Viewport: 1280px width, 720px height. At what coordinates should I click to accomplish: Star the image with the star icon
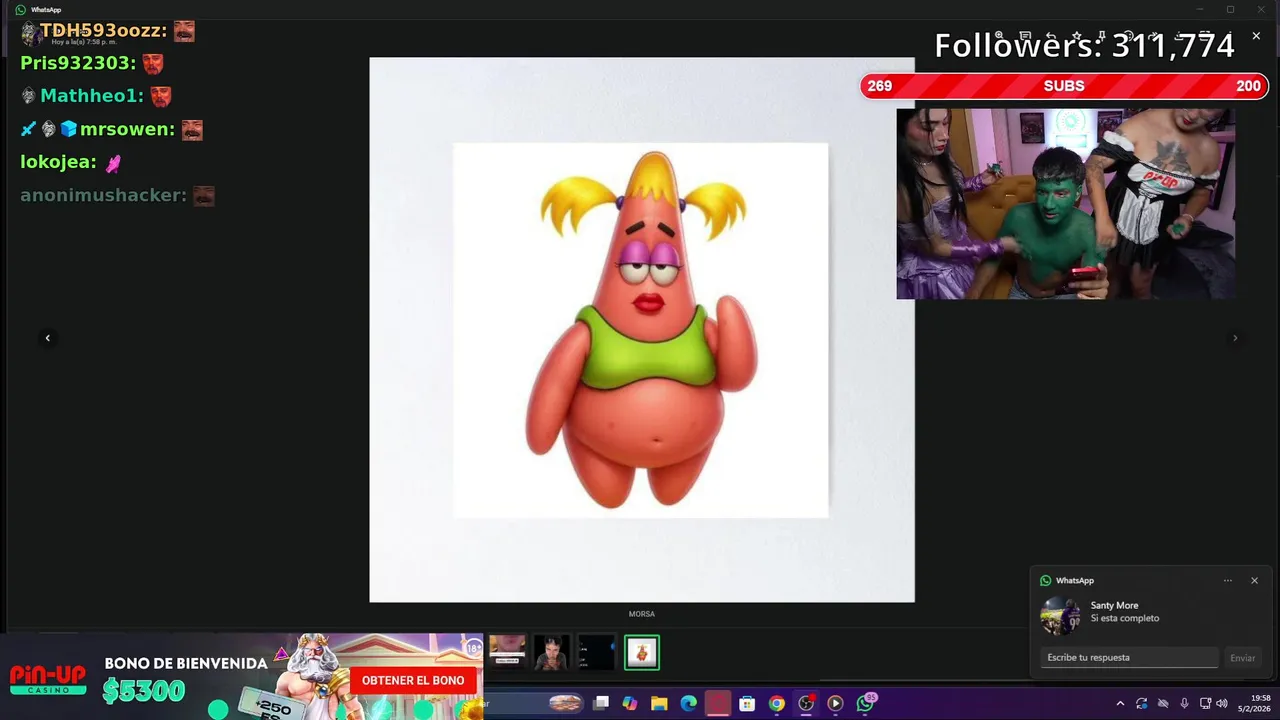tap(1077, 36)
